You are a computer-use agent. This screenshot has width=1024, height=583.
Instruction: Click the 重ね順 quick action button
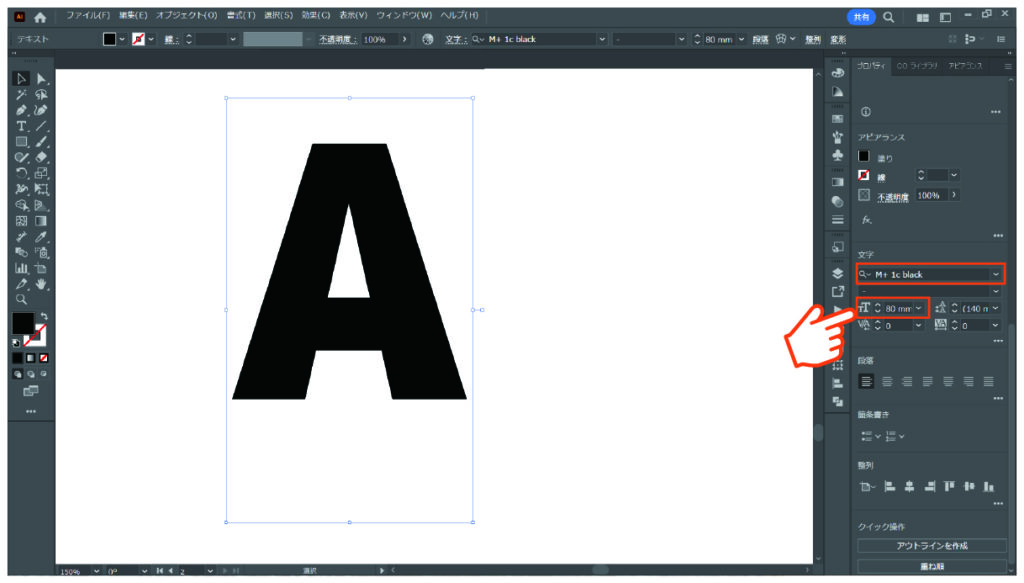coord(932,566)
